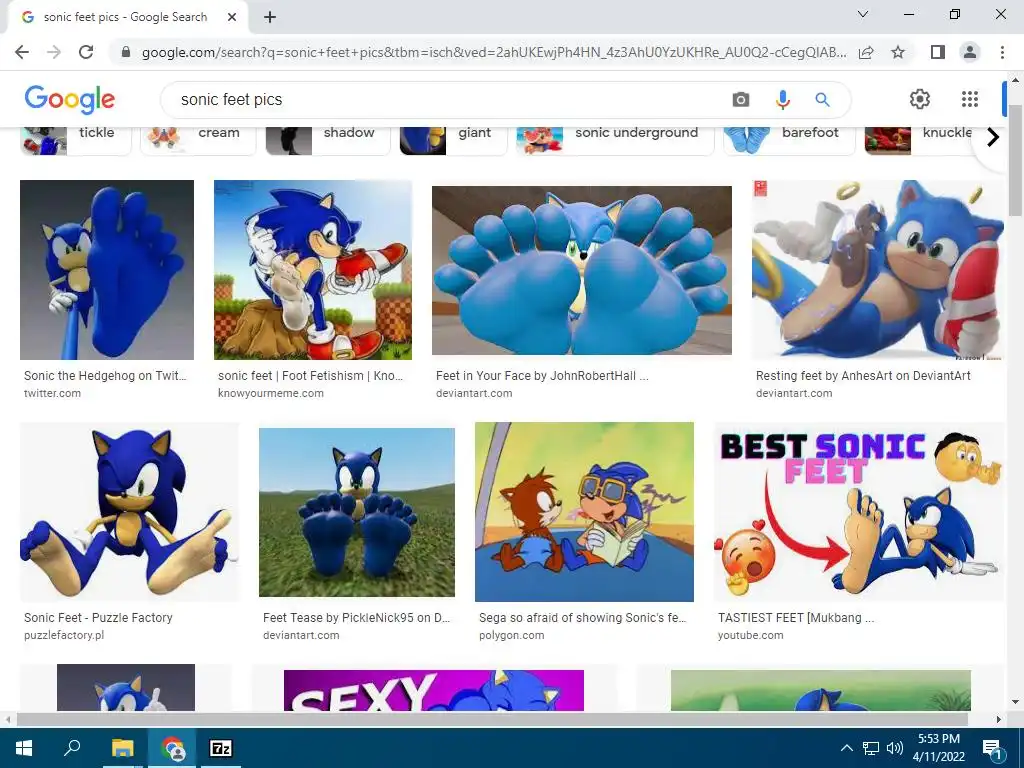Click 'Sonic the Hedgehog on Twit...' caption

tap(105, 376)
